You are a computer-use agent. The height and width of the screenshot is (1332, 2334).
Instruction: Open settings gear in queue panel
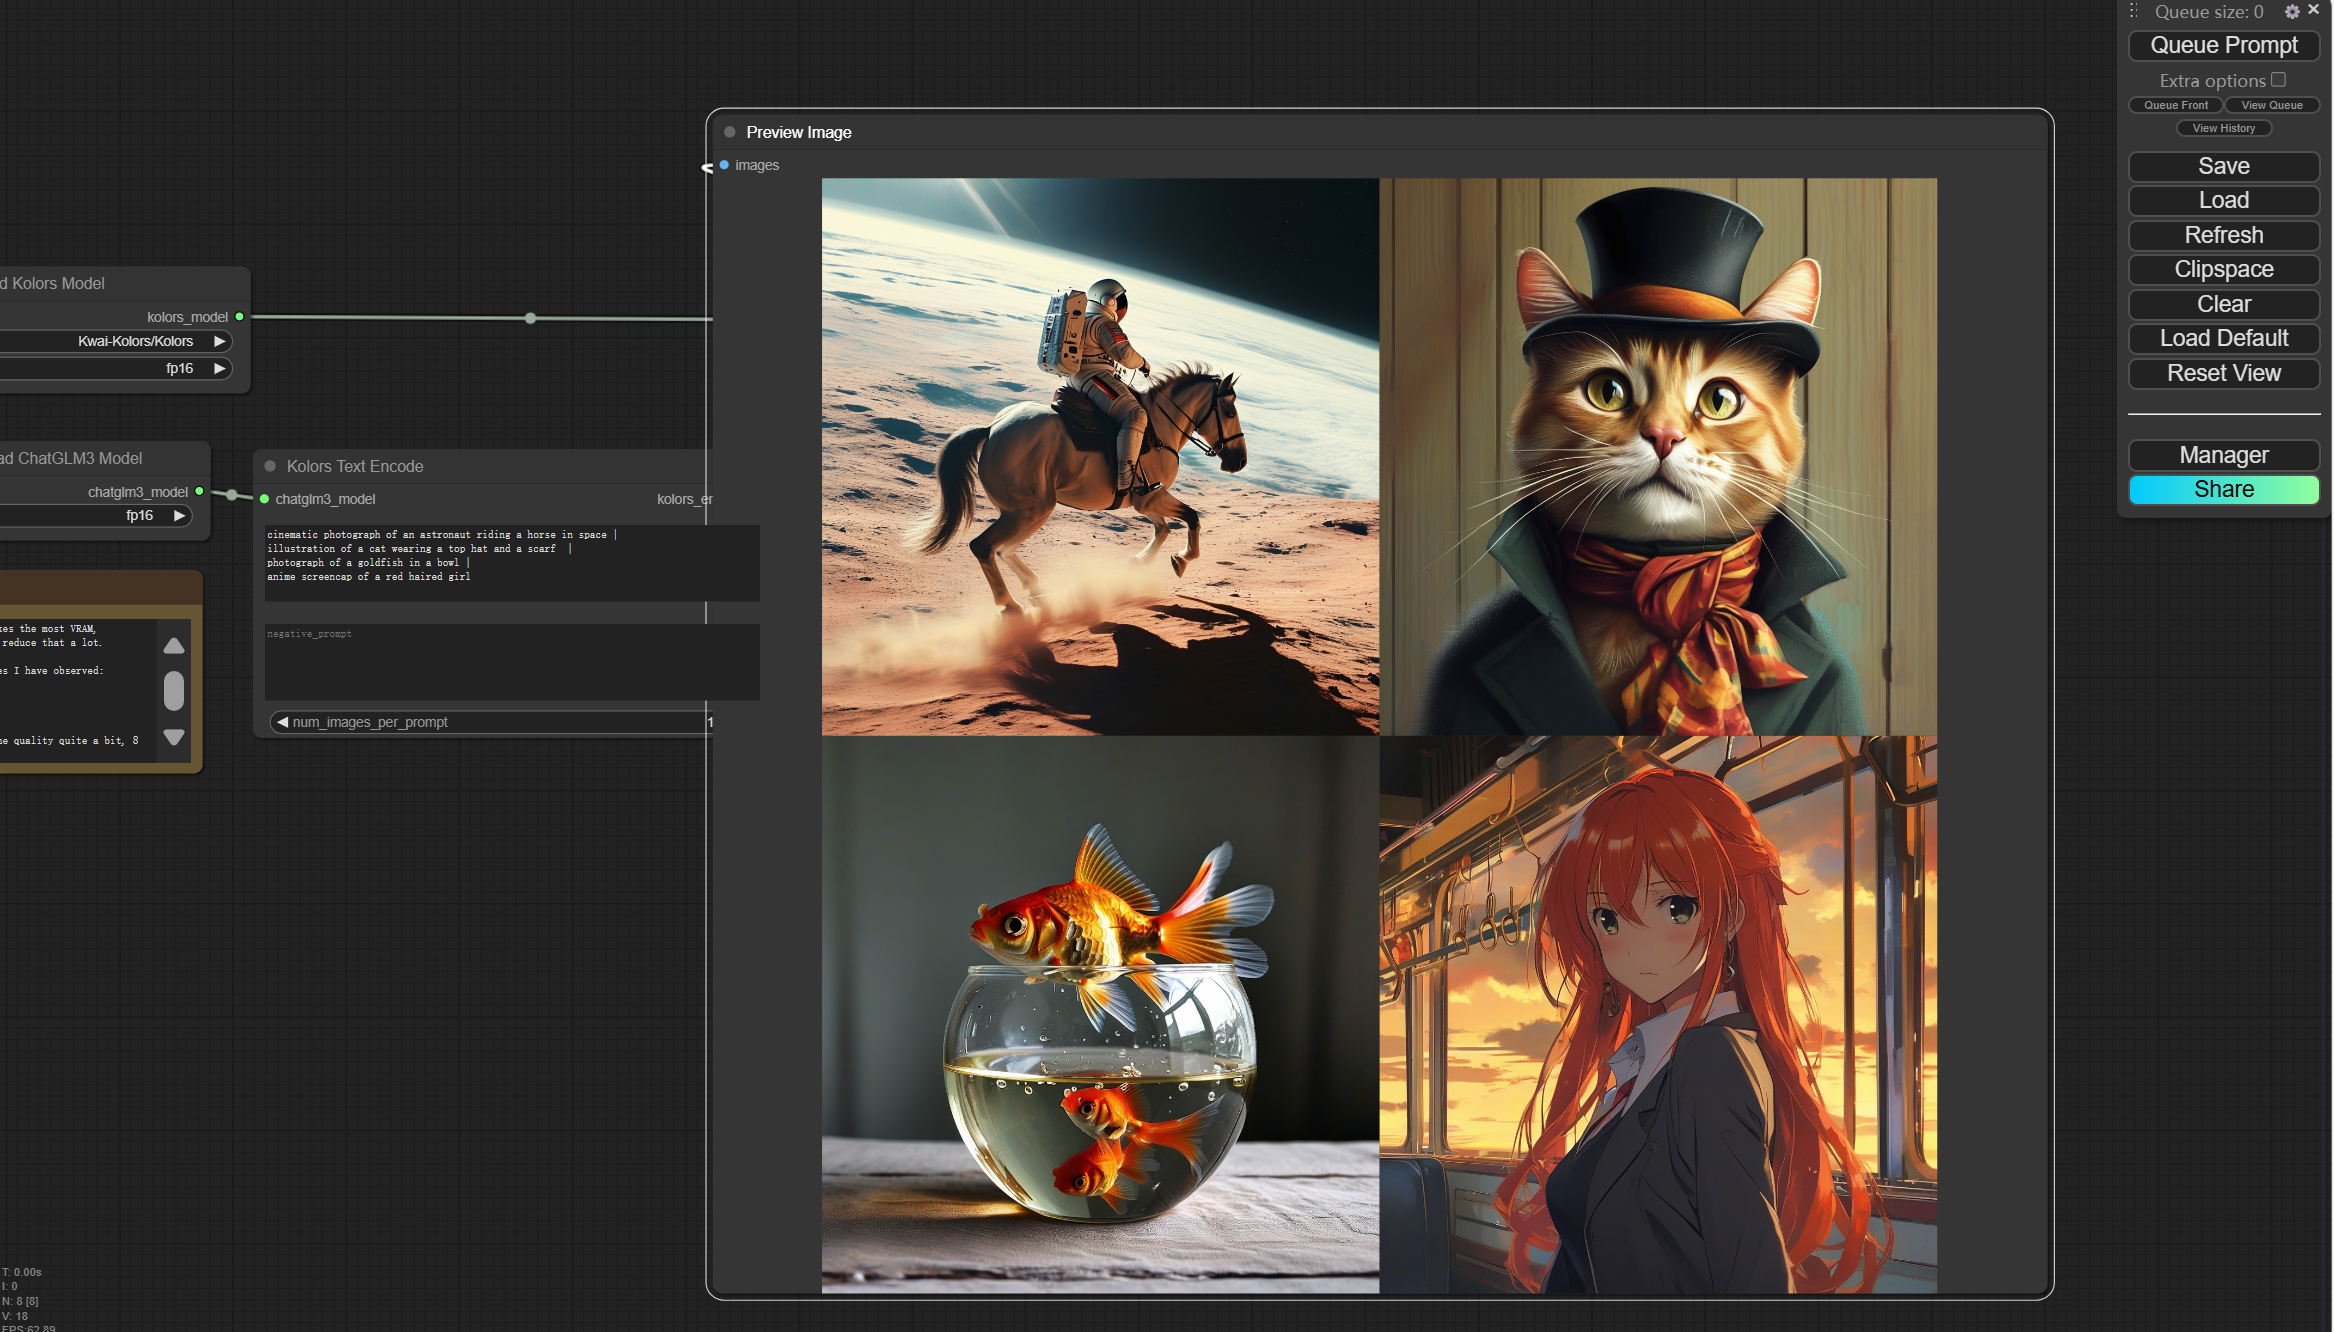click(2292, 12)
